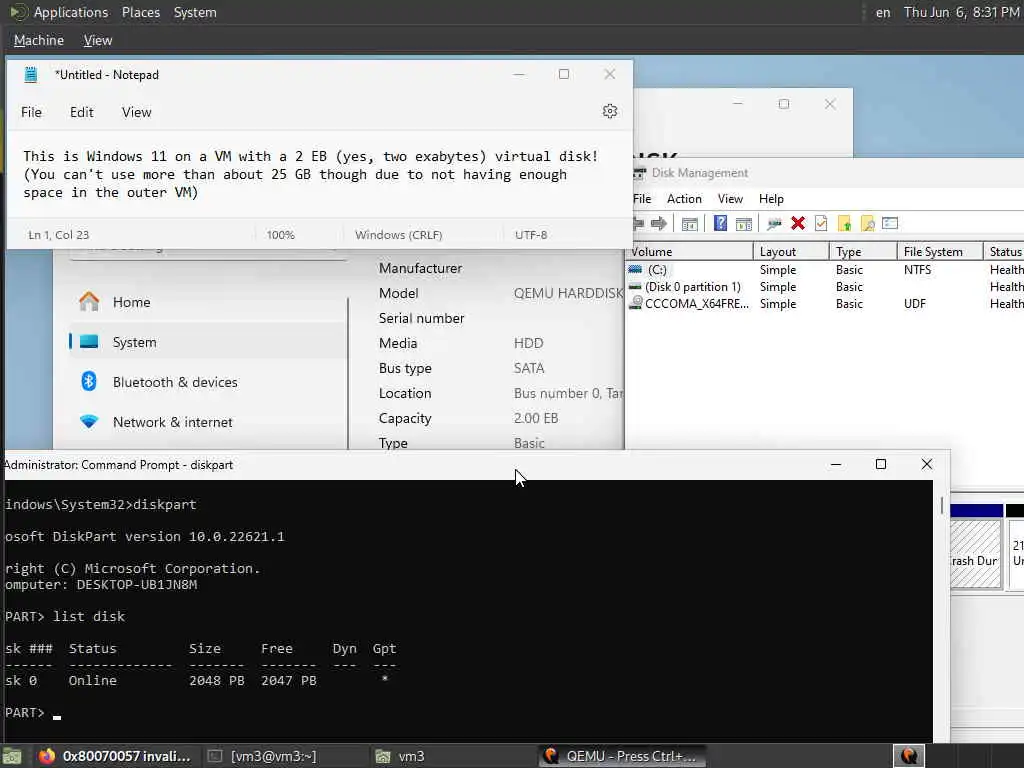Click UTF-8 encoding in status bar

coord(531,235)
